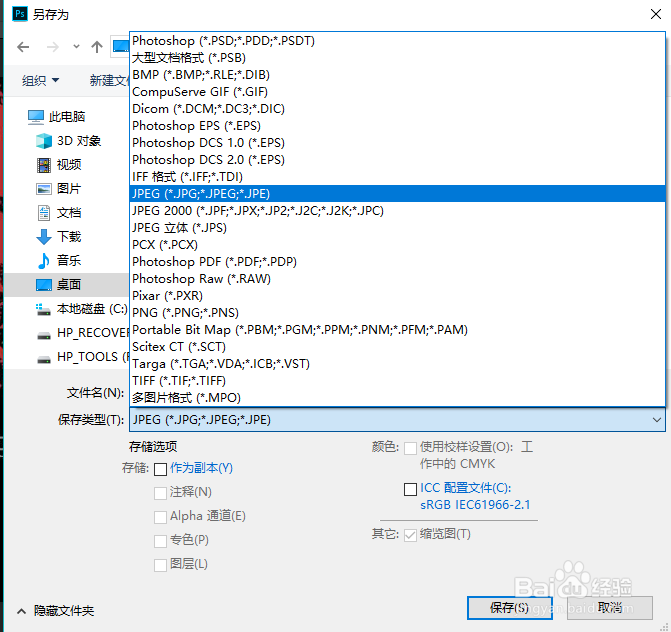Tick the 注释 checkbox
Screen dimensions: 671x632
point(160,493)
